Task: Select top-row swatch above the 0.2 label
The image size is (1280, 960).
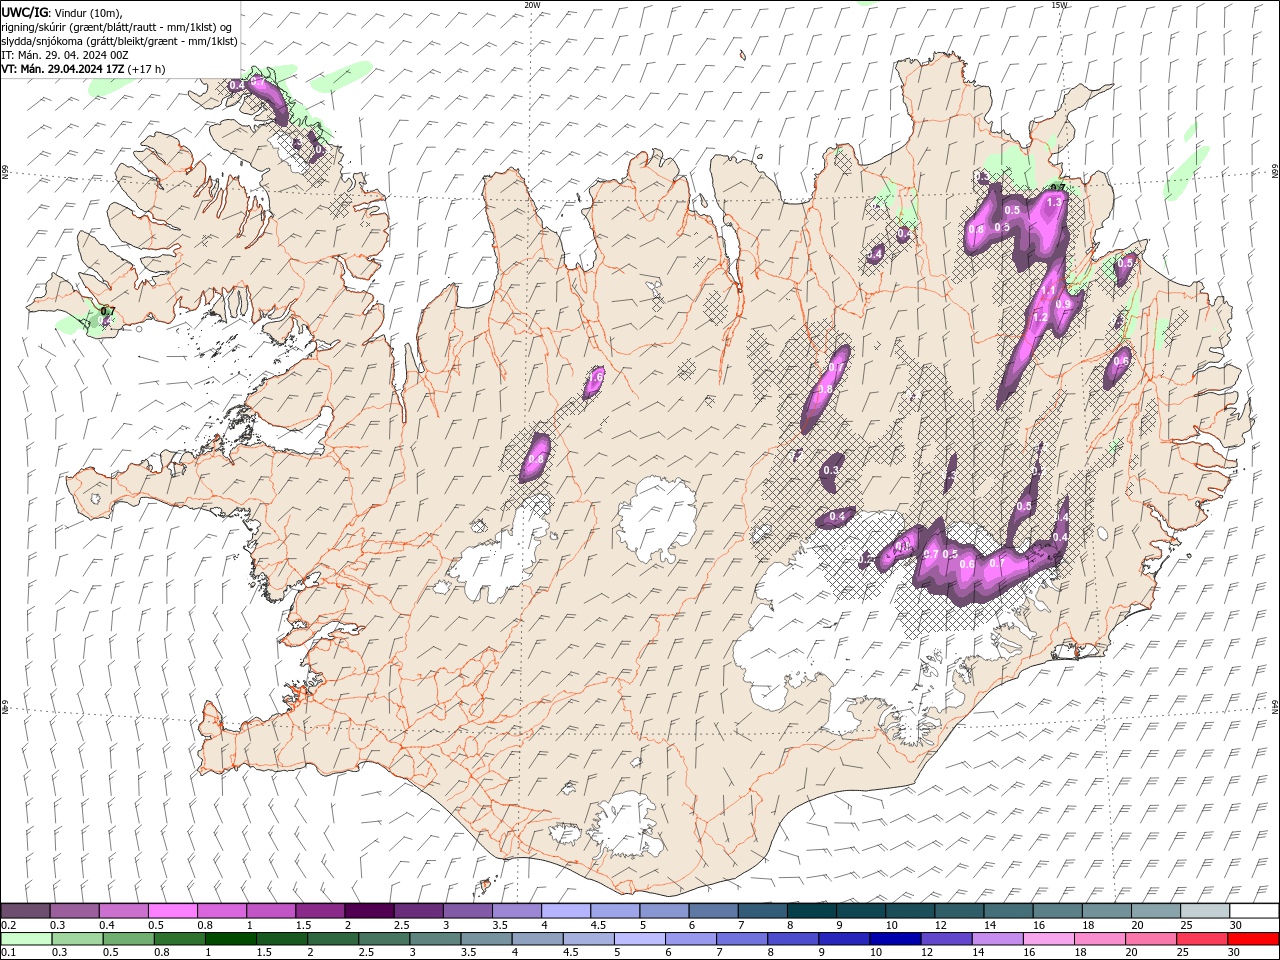Action: point(25,911)
